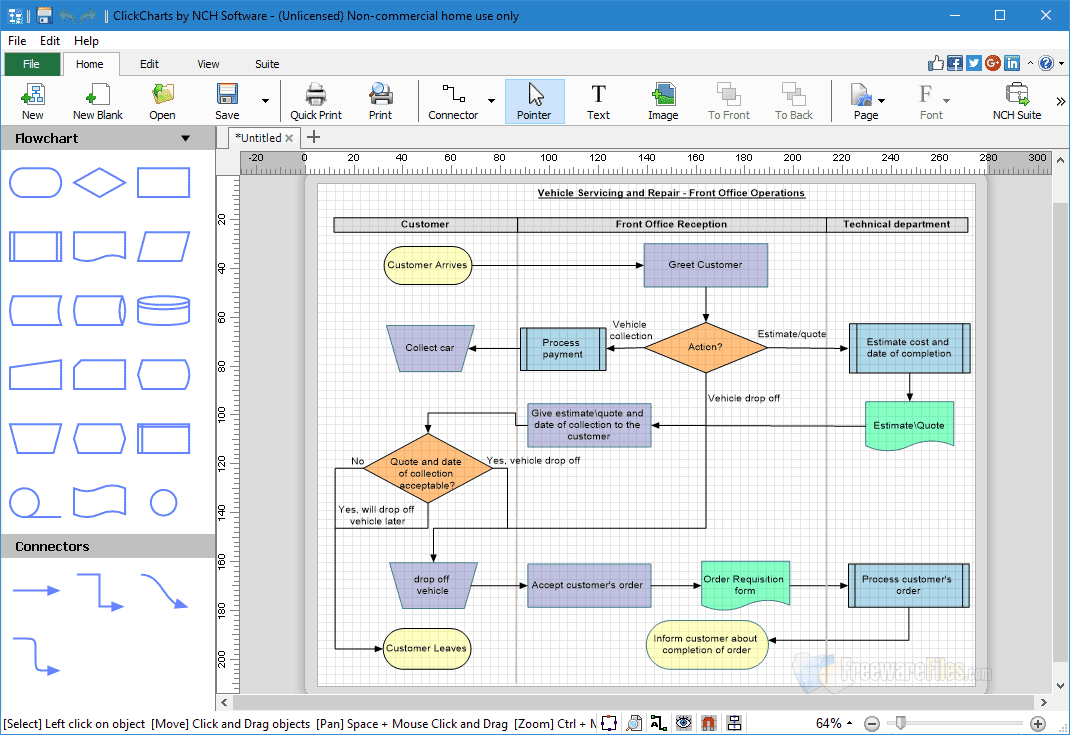The image size is (1070, 735).
Task: Toggle the eye visibility icon in status bar
Action: click(x=683, y=722)
